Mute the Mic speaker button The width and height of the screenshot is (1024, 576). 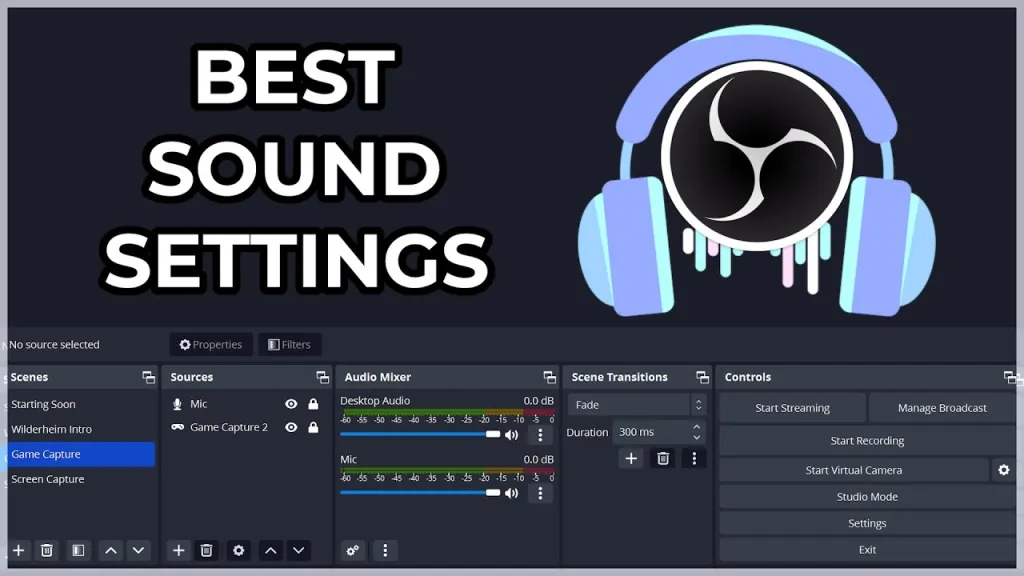(x=512, y=493)
